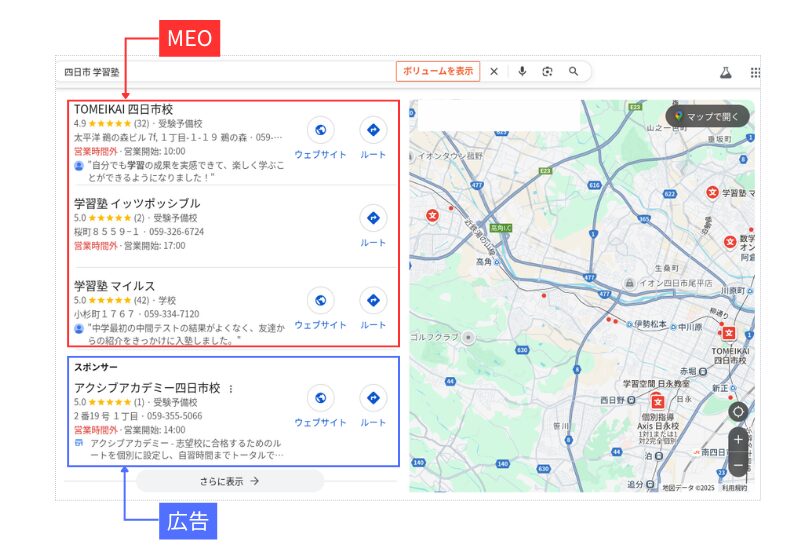The width and height of the screenshot is (800, 550).
Task: Click 営業開始: 17:00 hours text
Action: click(155, 245)
